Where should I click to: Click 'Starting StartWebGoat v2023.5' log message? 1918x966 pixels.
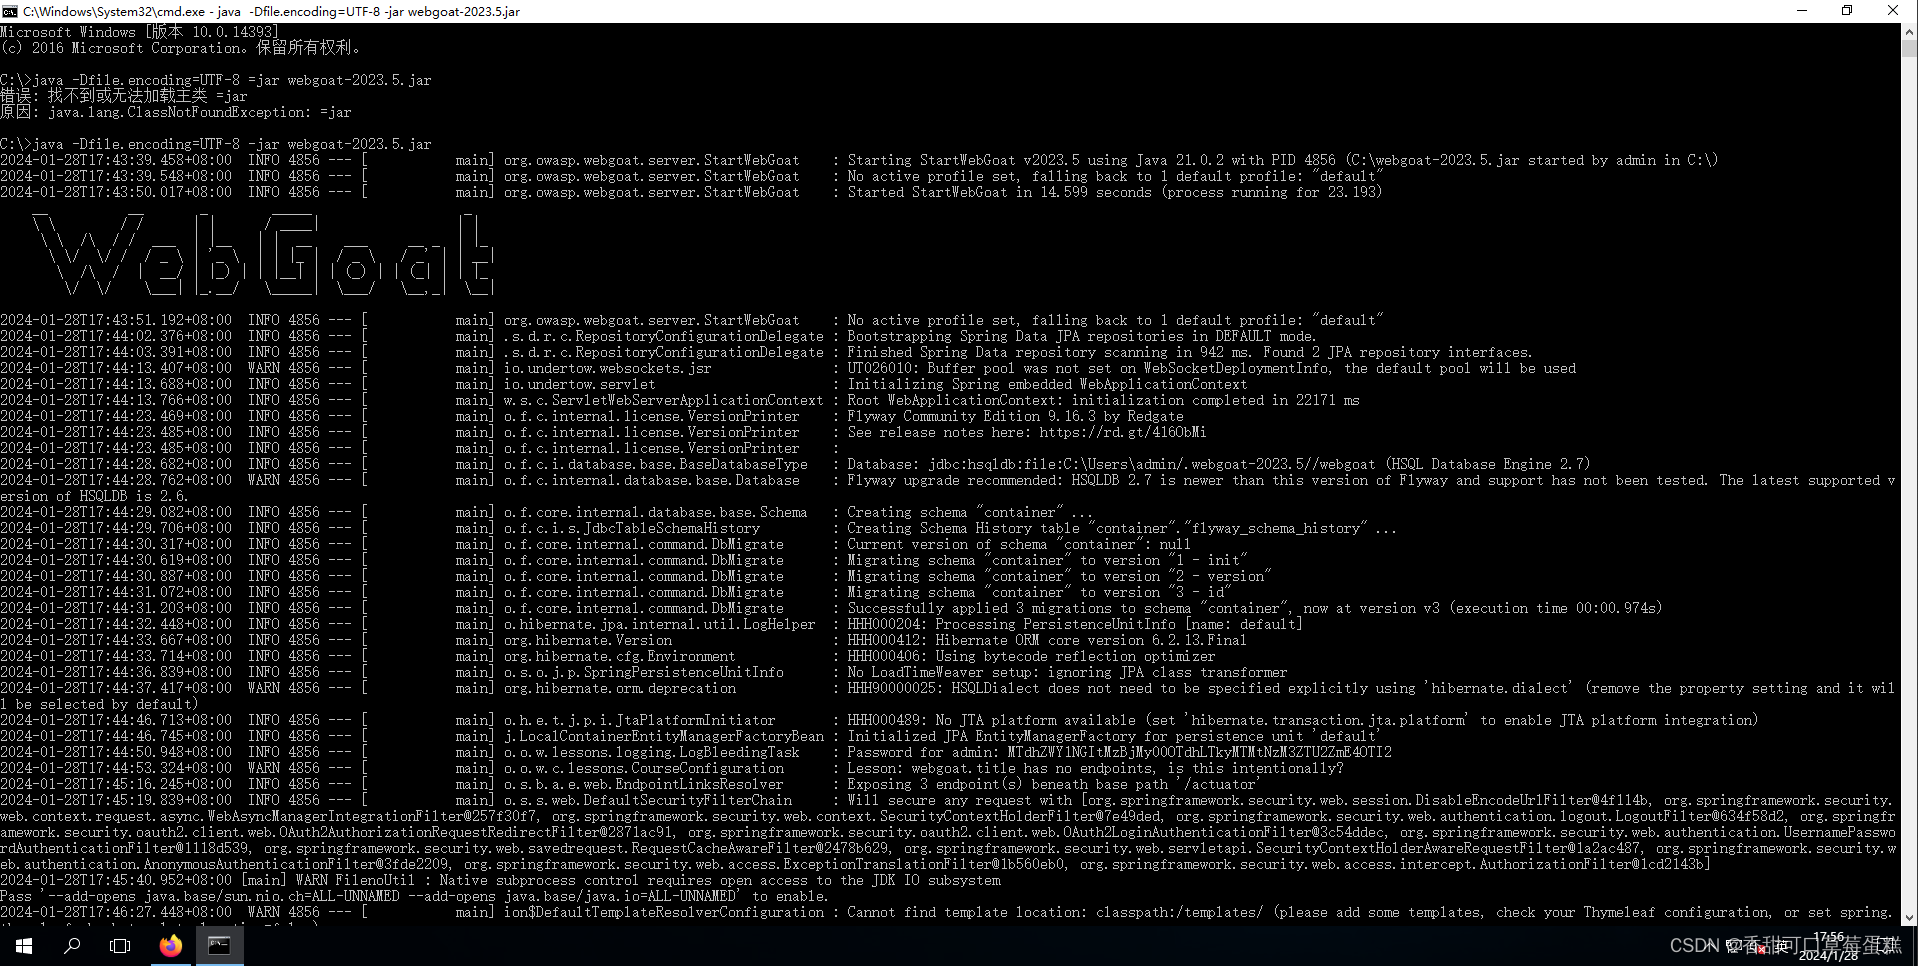pyautogui.click(x=1282, y=160)
